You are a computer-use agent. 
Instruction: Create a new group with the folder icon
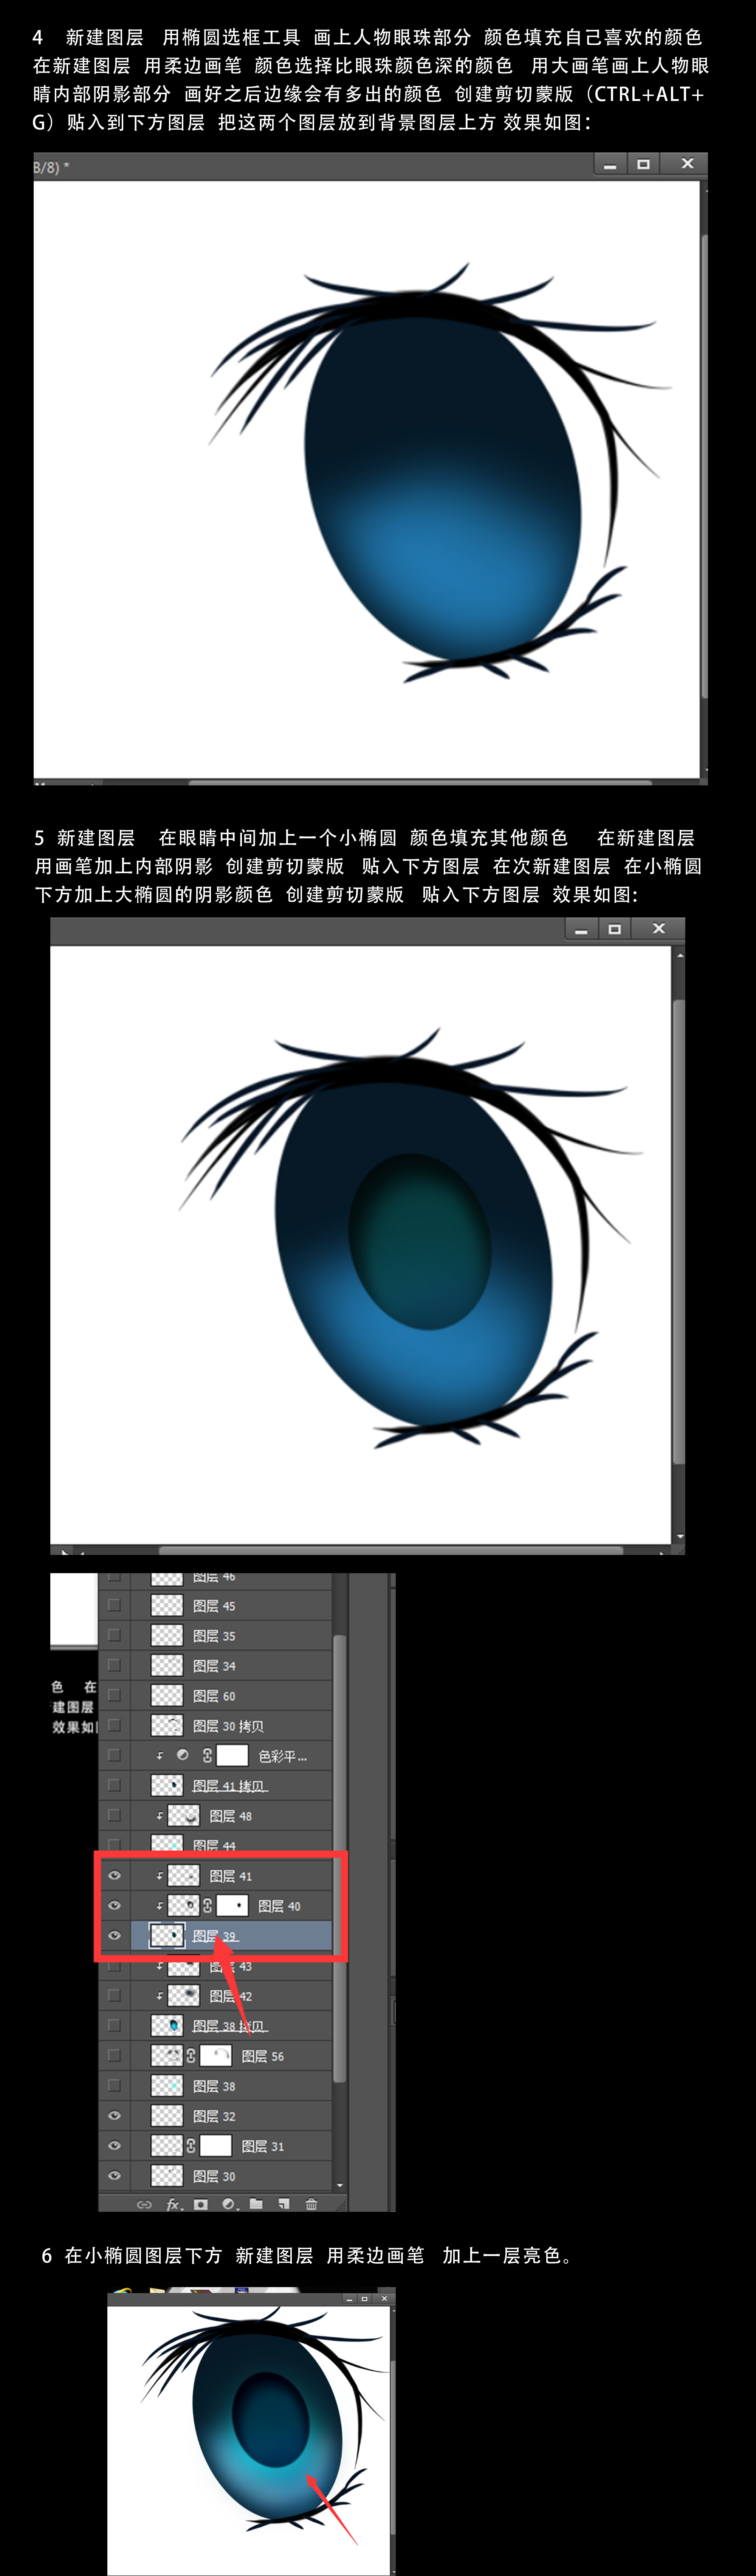[x=256, y=2204]
